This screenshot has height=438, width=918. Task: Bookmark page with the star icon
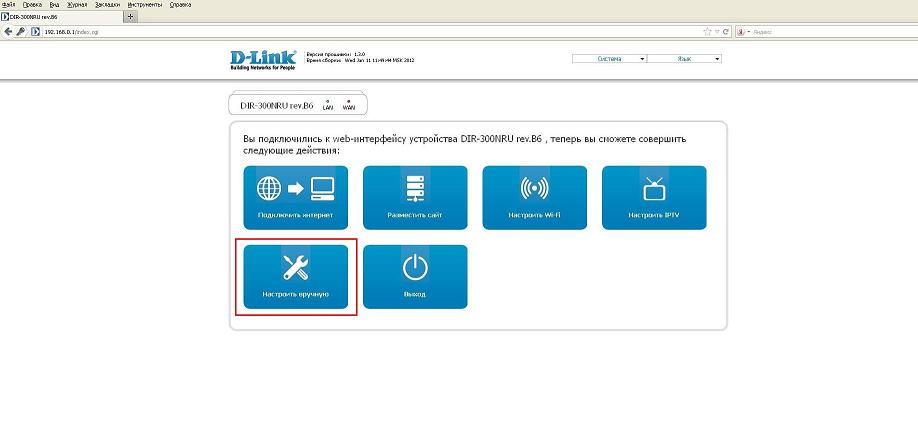(x=707, y=32)
